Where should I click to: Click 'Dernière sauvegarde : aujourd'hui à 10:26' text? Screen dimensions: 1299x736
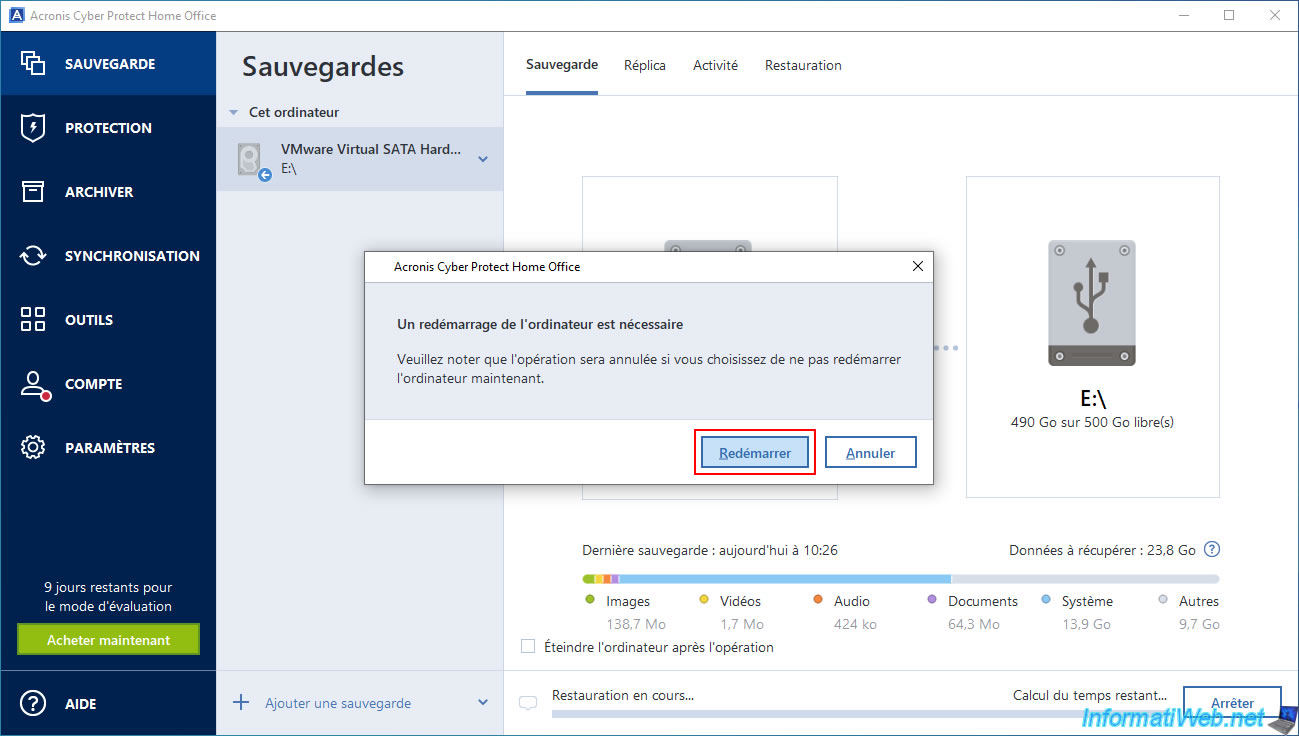[710, 550]
